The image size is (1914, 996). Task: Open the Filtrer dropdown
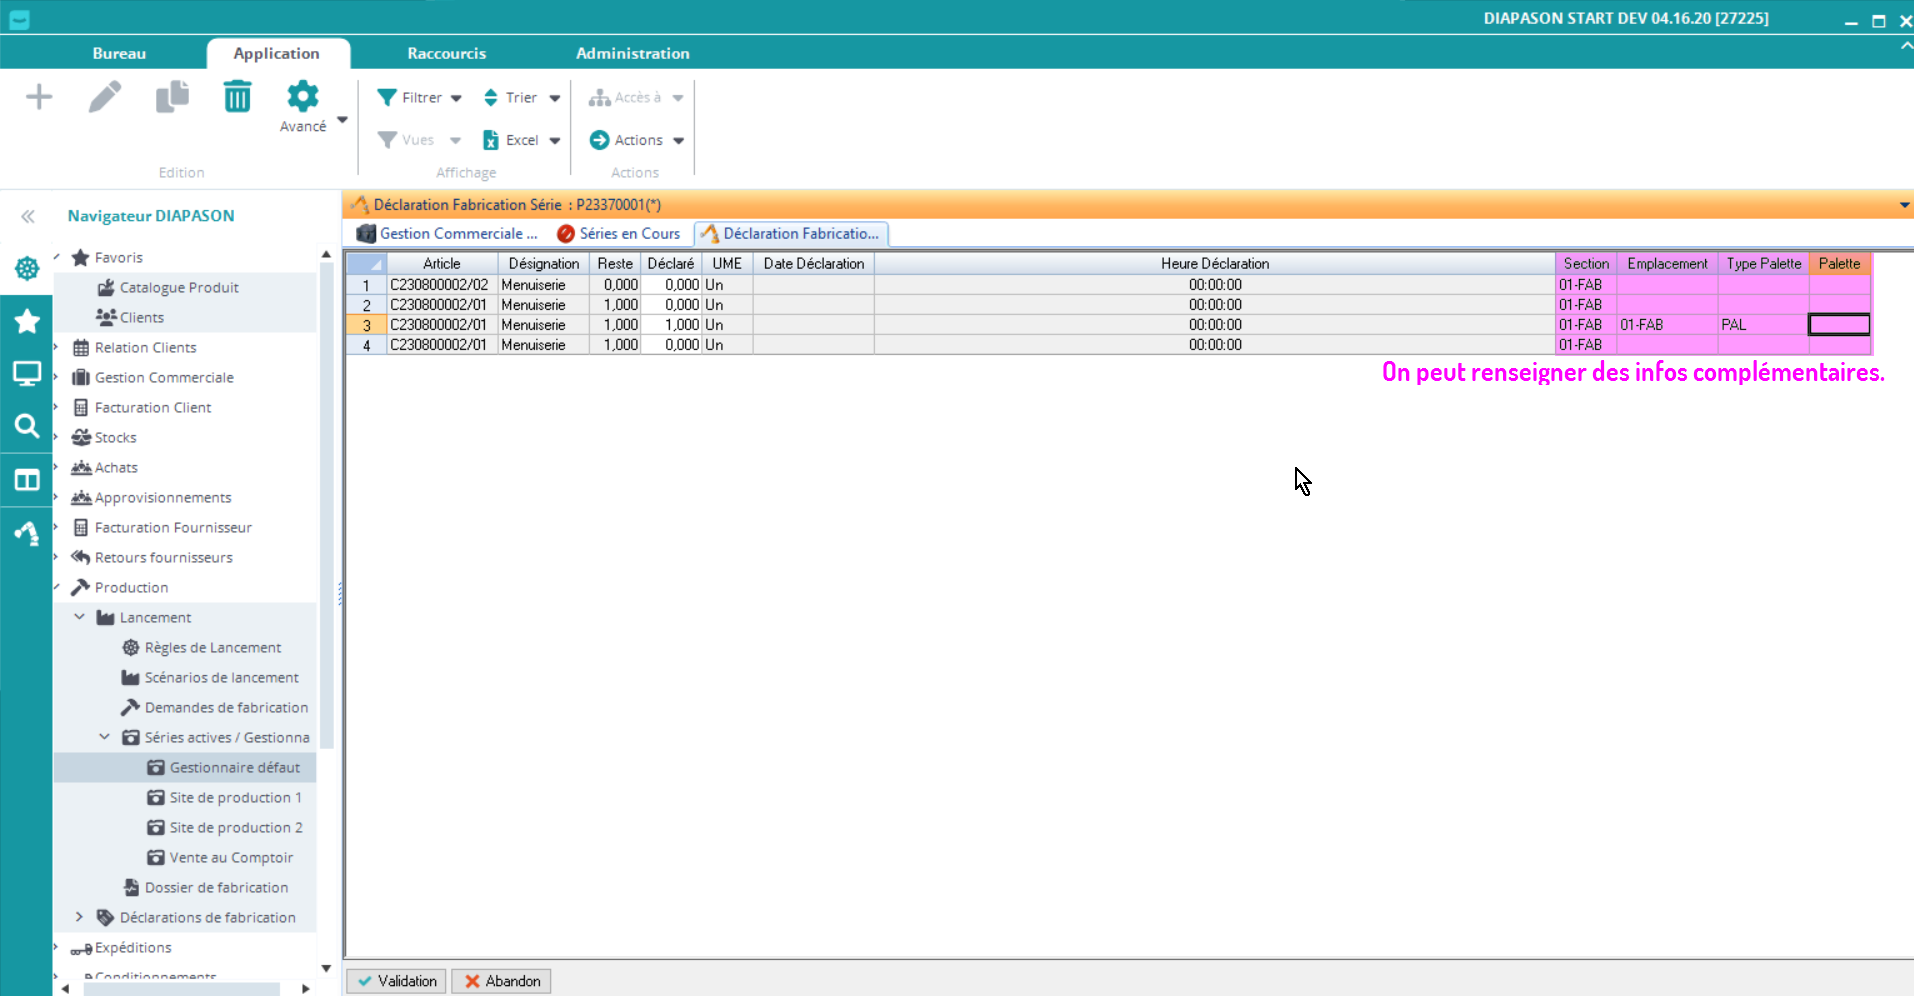420,98
